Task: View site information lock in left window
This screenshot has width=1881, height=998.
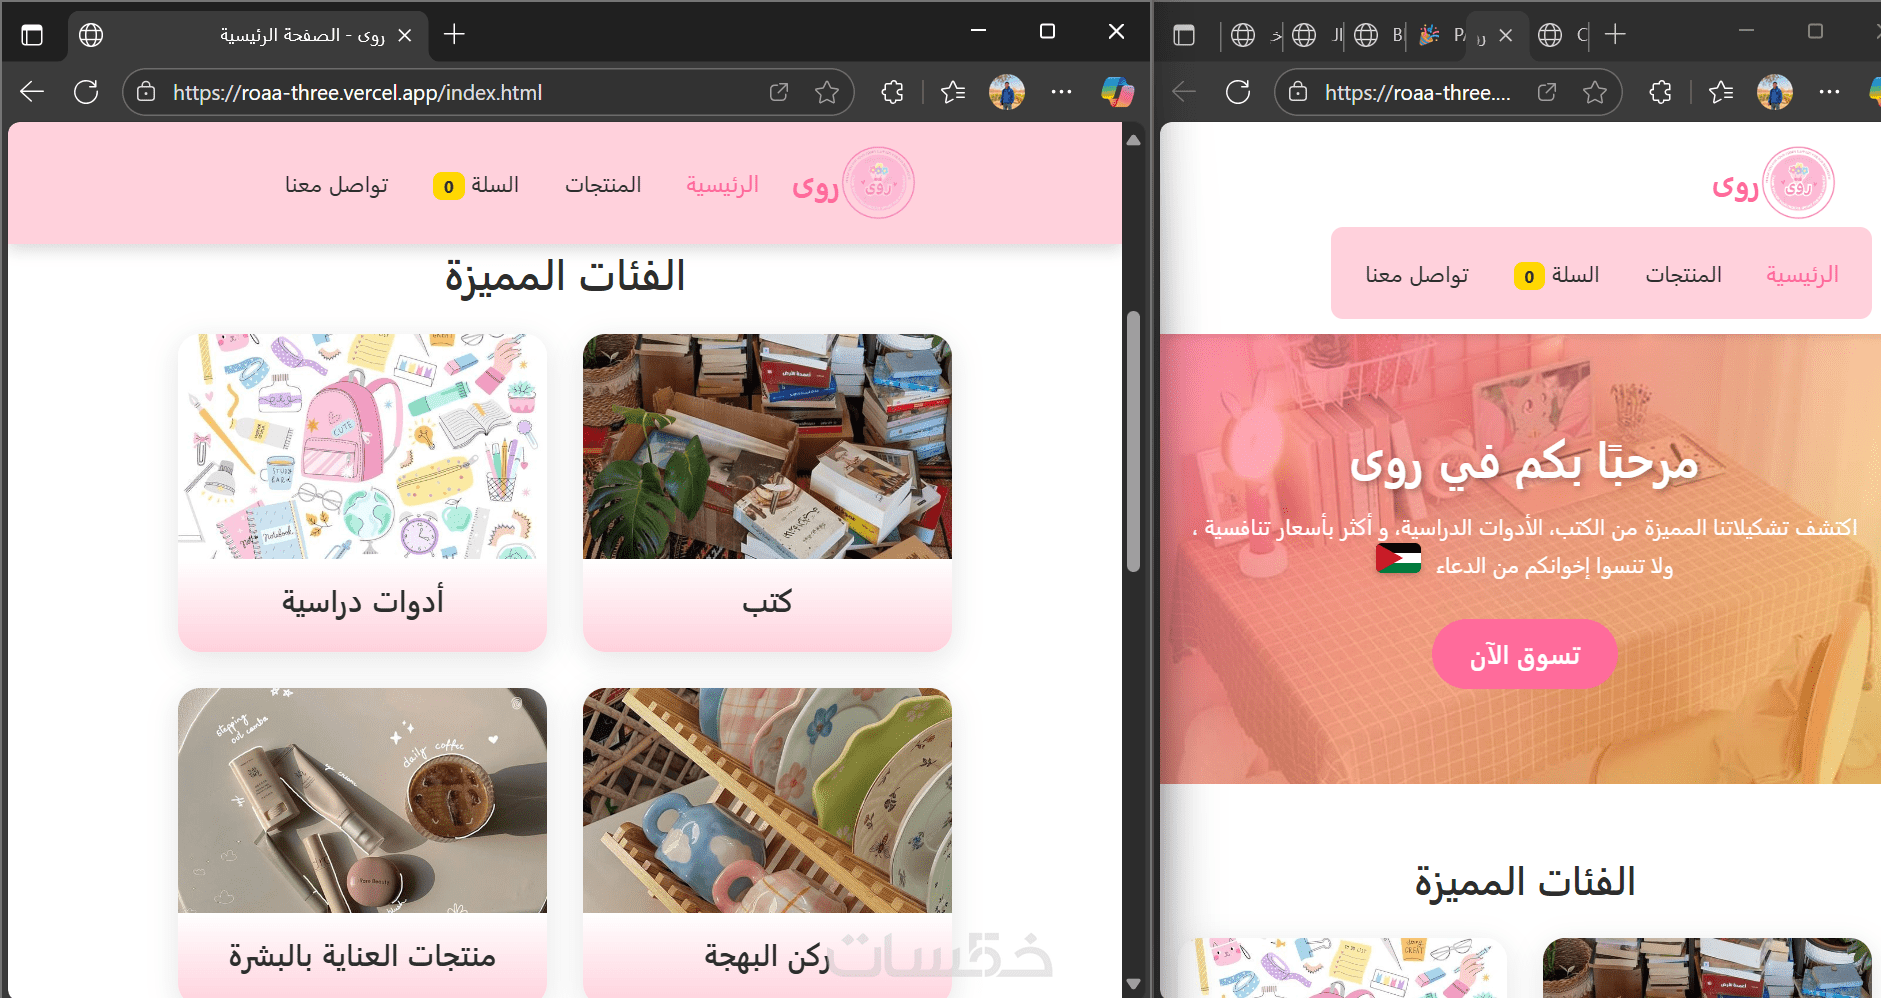Action: point(146,92)
